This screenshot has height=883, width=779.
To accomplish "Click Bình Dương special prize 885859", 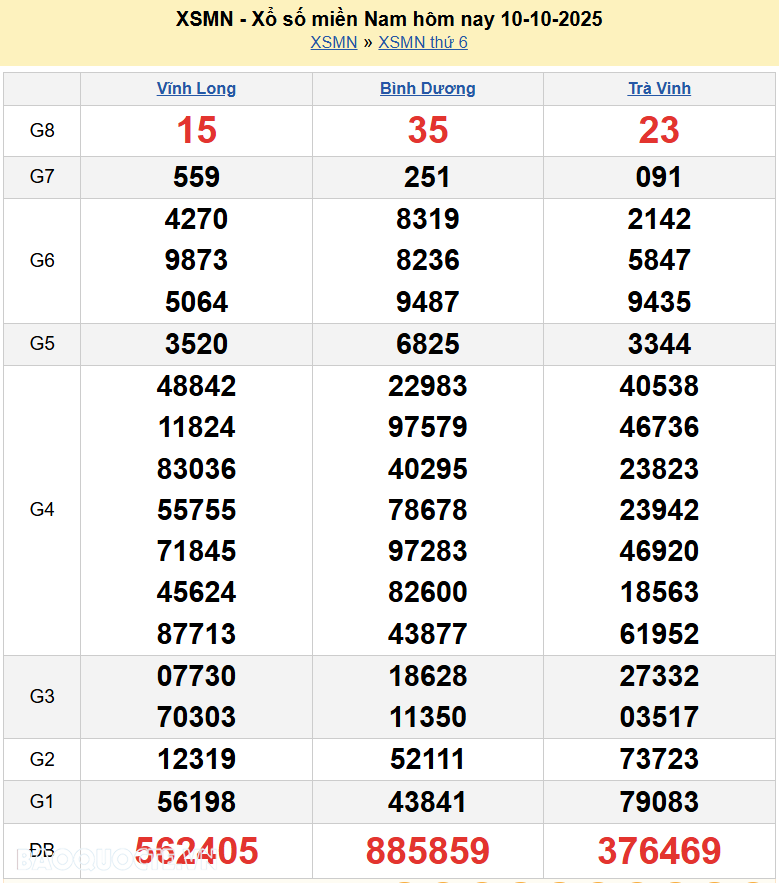I will [427, 851].
